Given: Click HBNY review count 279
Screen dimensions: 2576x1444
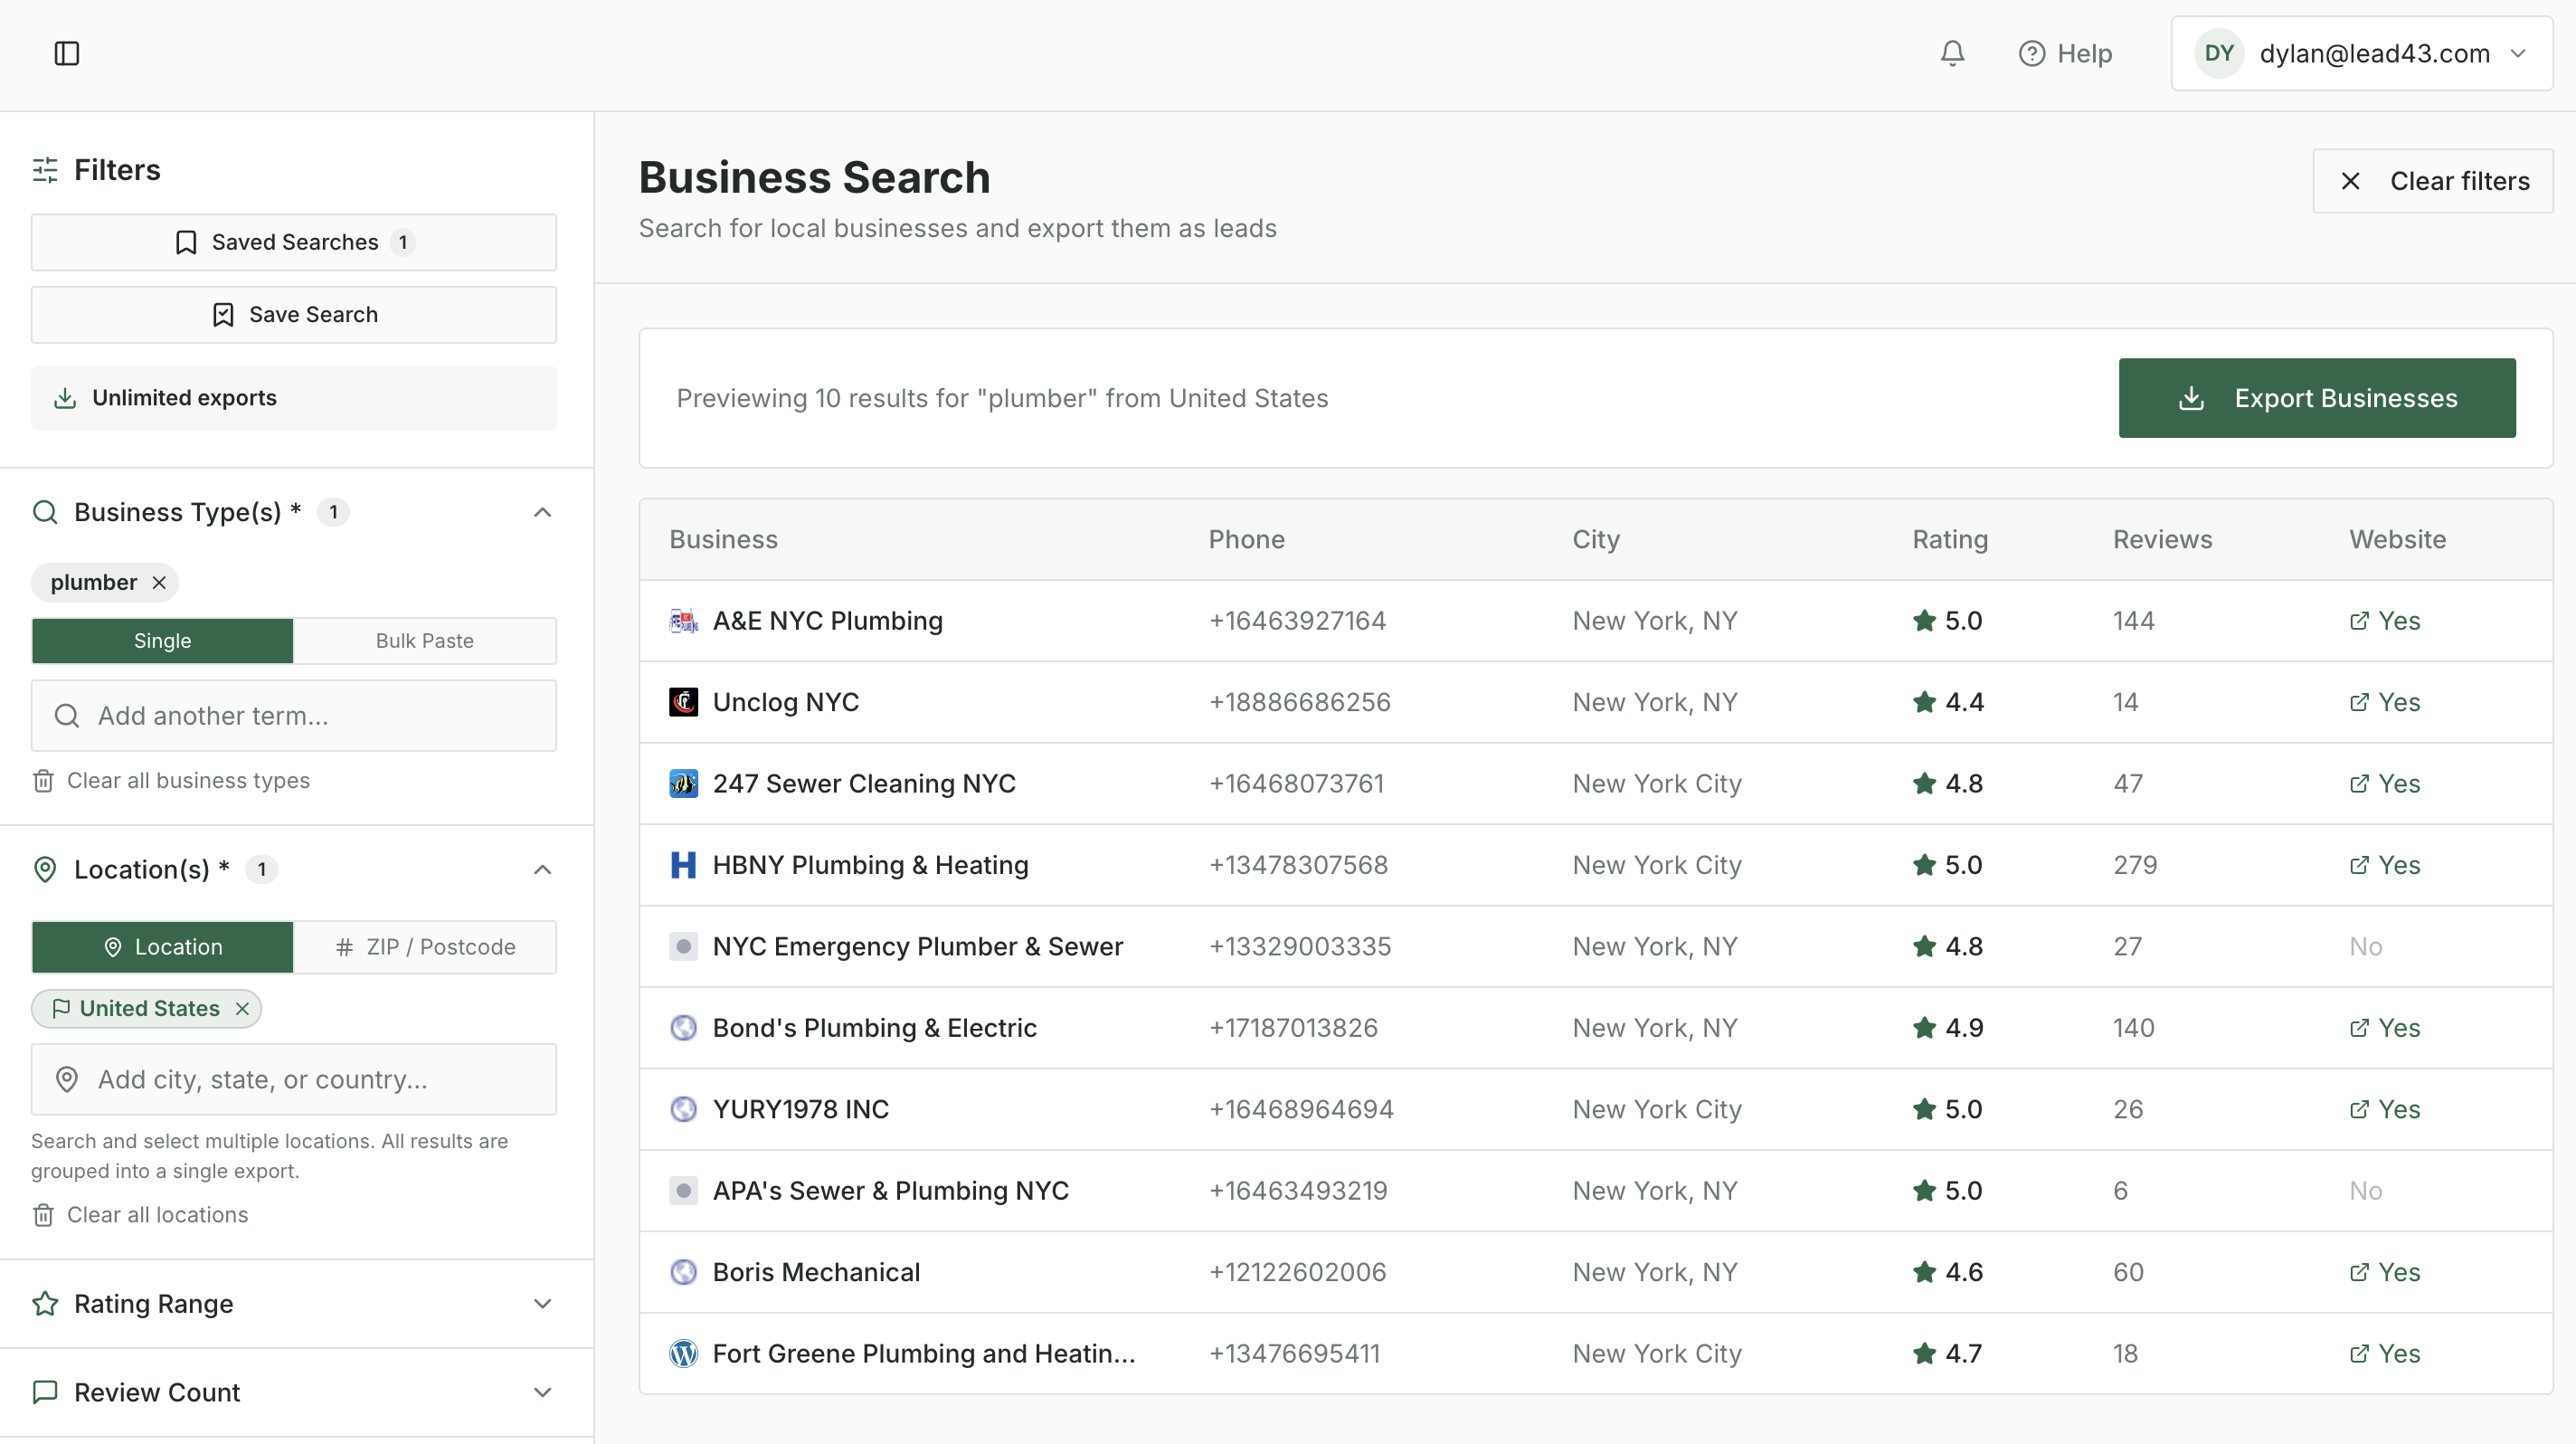Looking at the screenshot, I should (x=2134, y=865).
